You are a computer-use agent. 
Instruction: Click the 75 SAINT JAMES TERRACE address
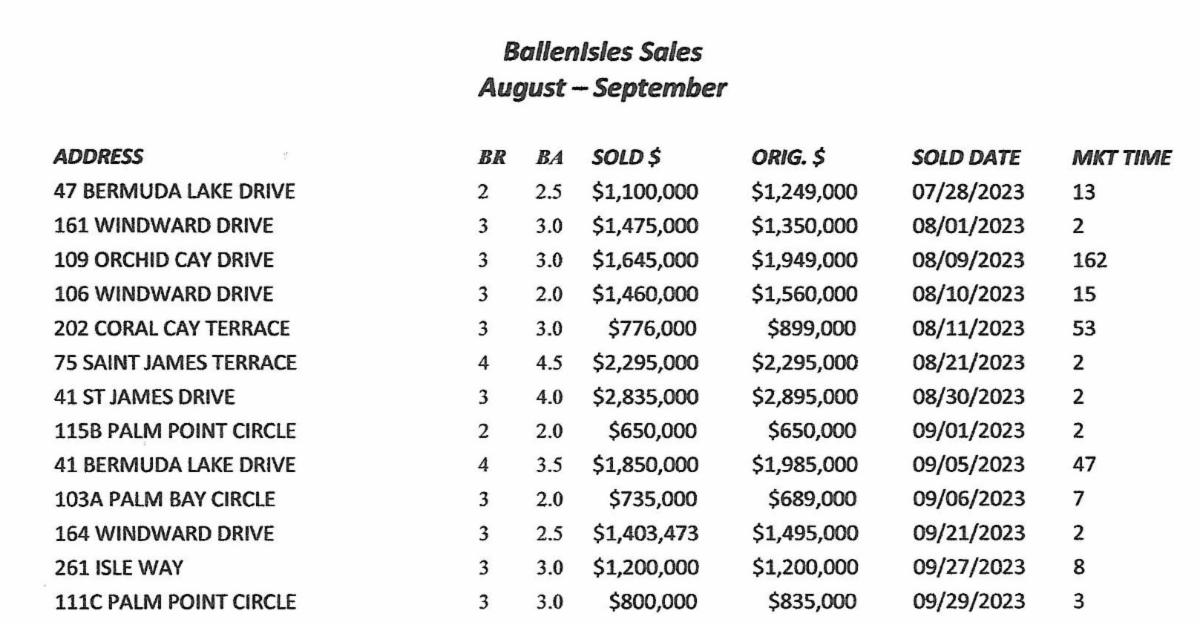coord(174,362)
